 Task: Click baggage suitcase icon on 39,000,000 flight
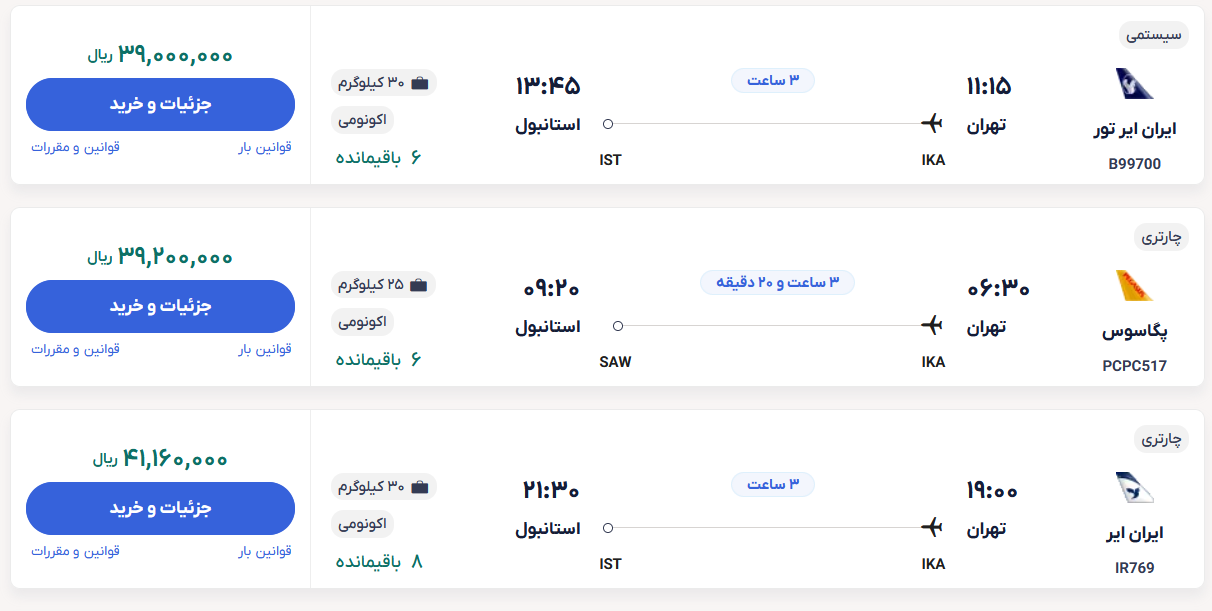[x=419, y=83]
